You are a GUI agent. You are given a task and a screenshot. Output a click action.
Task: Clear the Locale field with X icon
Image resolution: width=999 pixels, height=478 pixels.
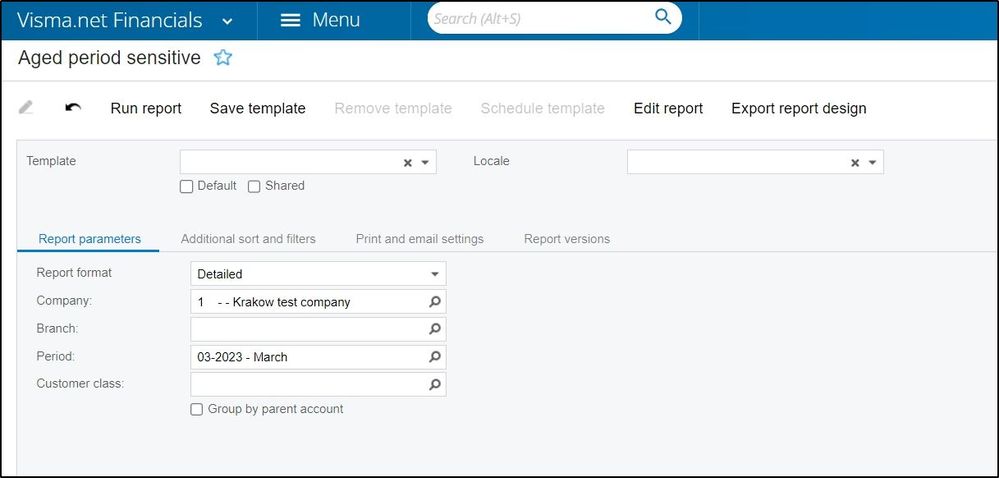tap(855, 163)
